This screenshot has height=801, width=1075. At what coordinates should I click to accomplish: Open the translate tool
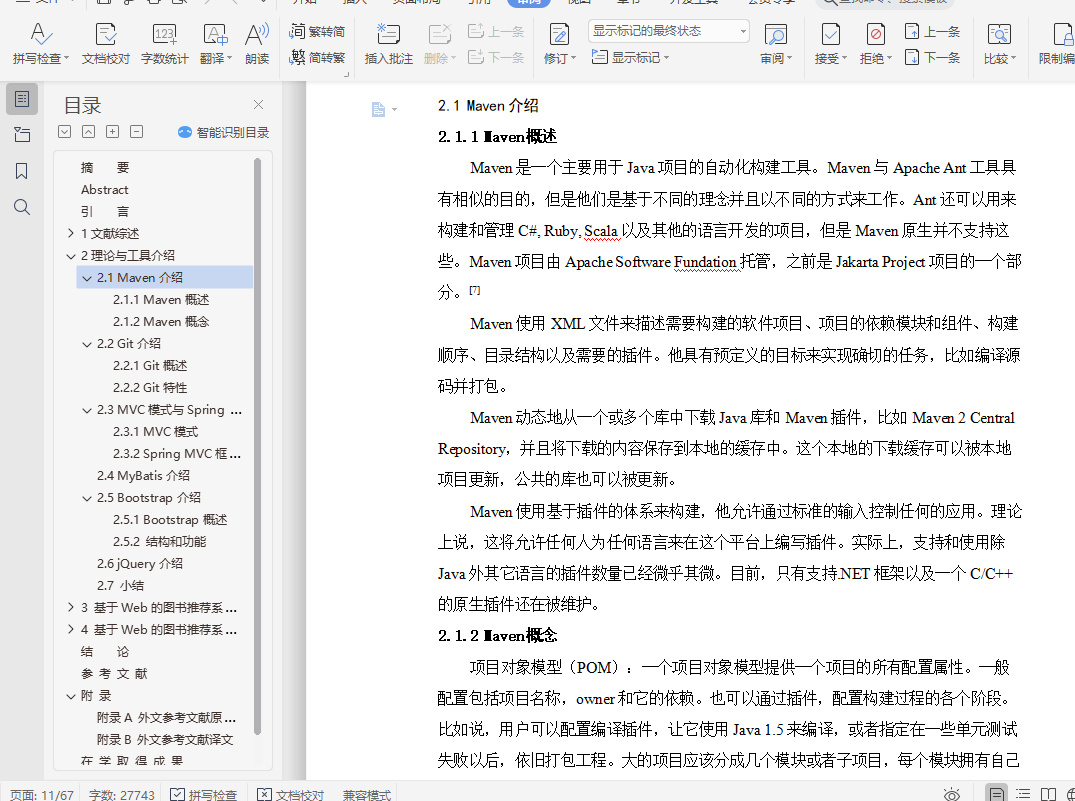(x=216, y=44)
